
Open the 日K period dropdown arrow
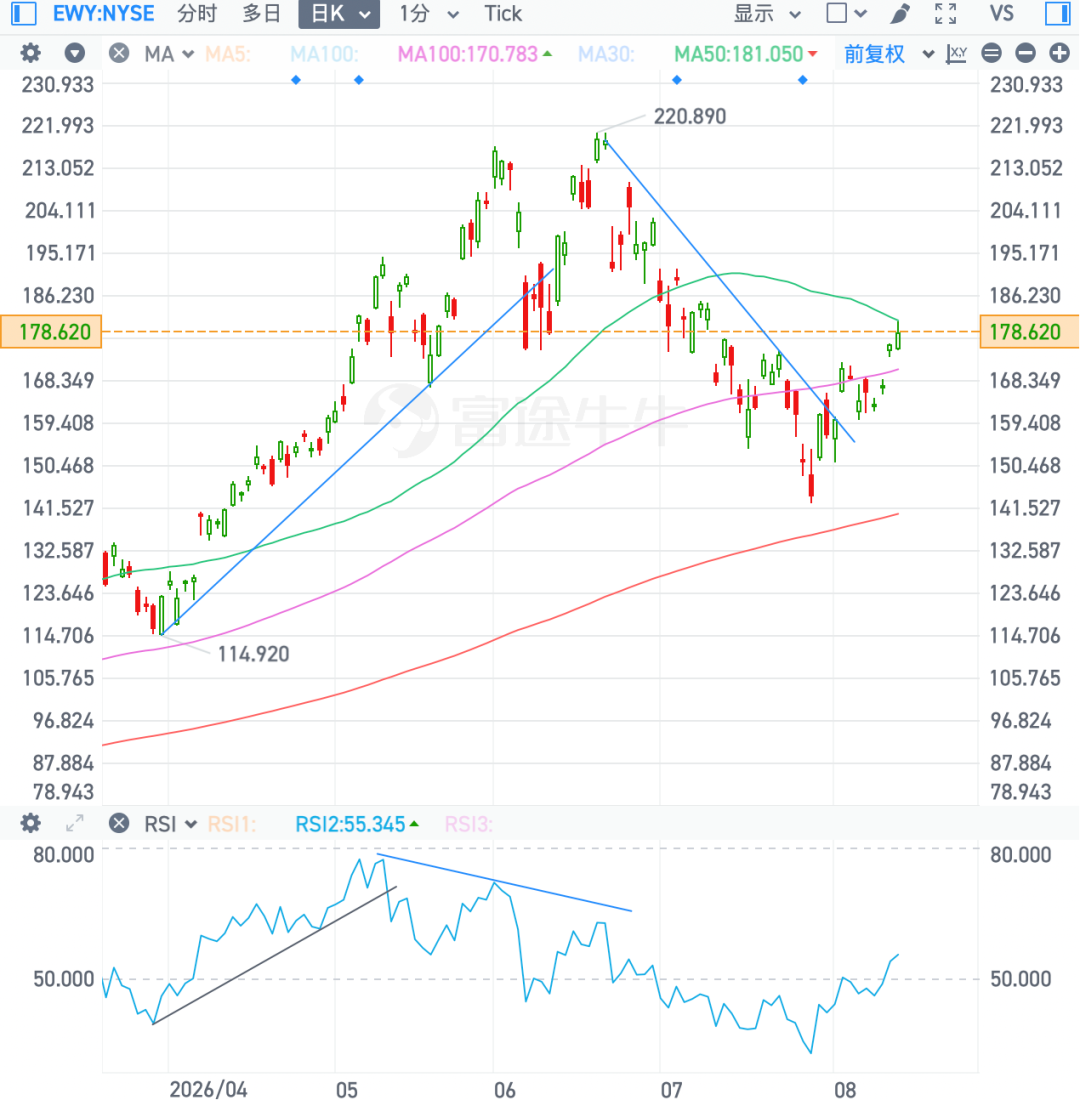click(364, 14)
